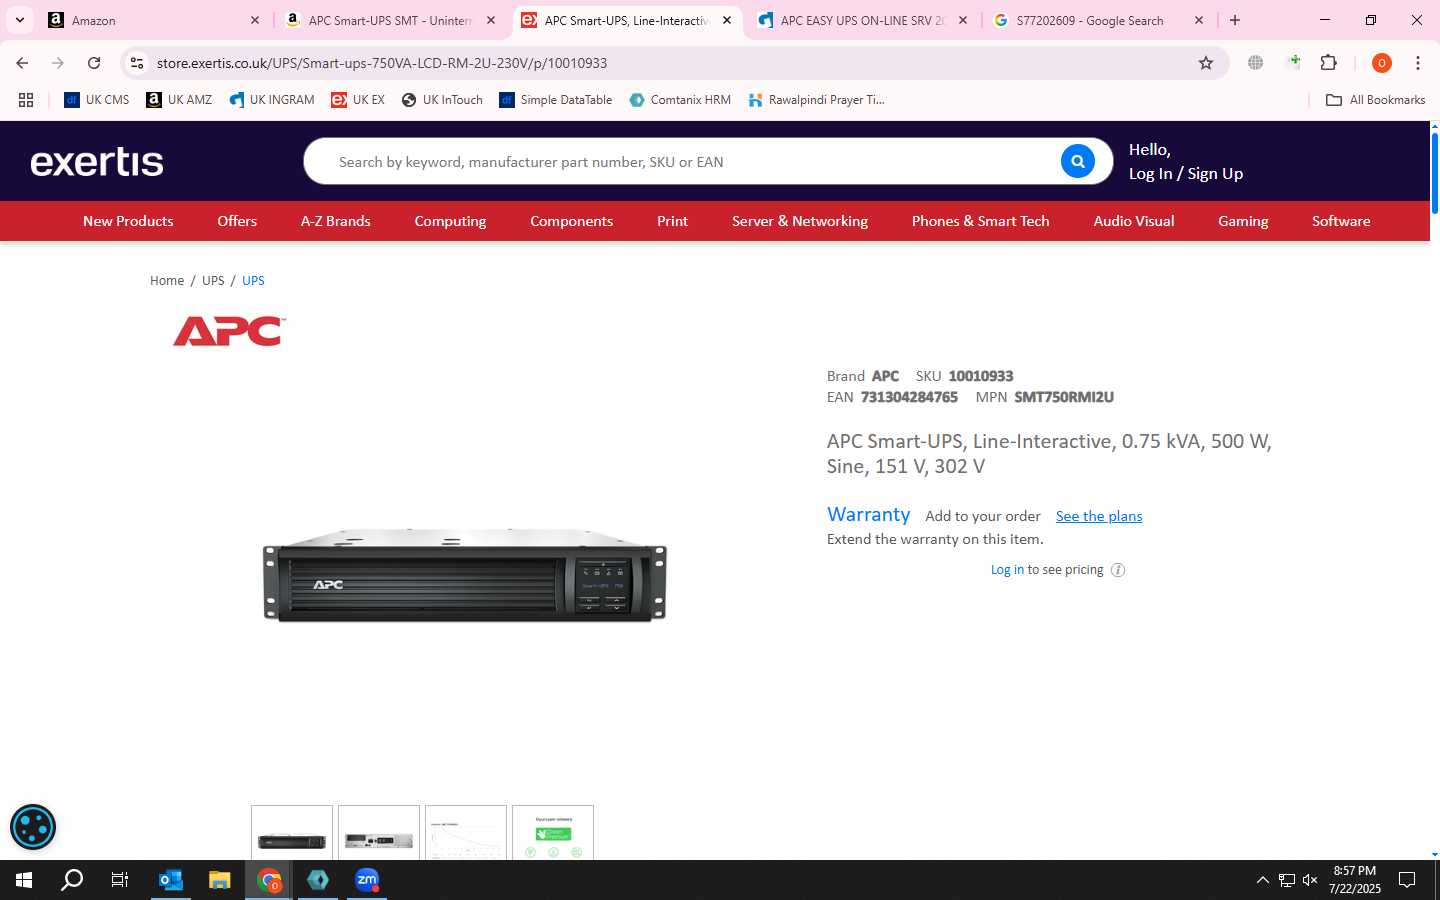Open Print menu
Image resolution: width=1440 pixels, height=900 pixels.
[x=672, y=221]
